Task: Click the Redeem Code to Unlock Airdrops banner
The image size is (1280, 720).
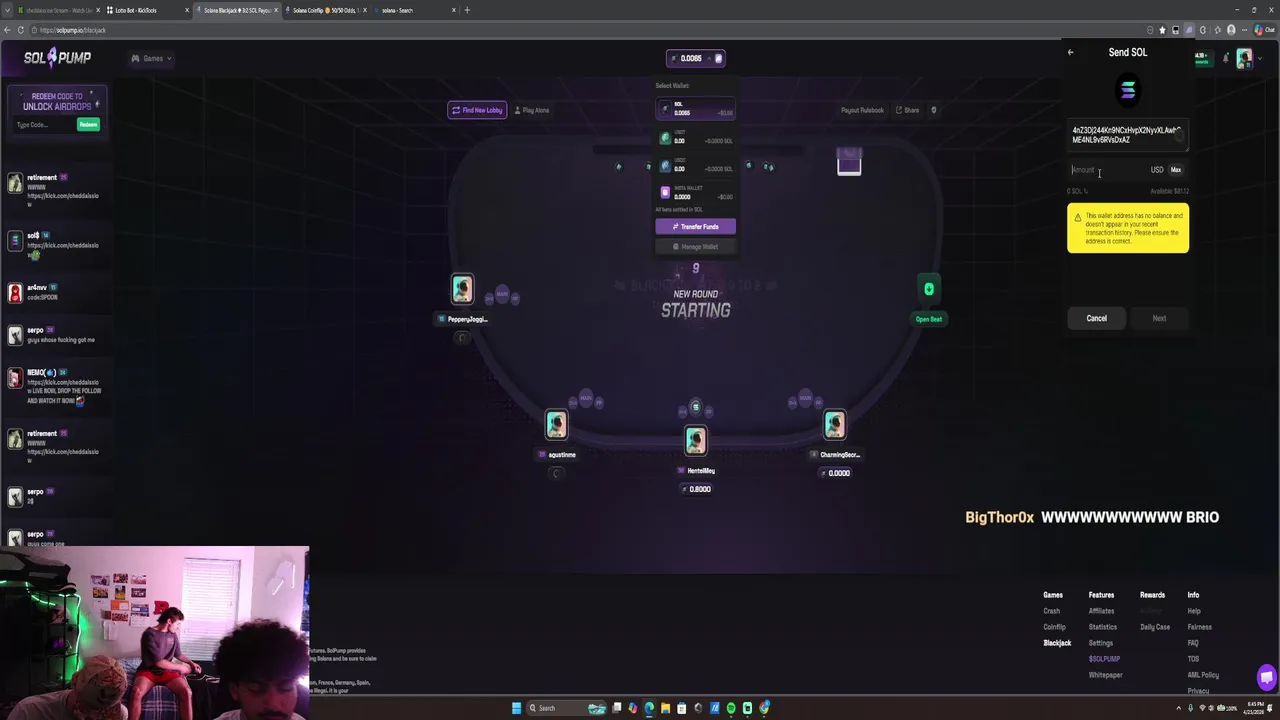Action: pyautogui.click(x=57, y=101)
